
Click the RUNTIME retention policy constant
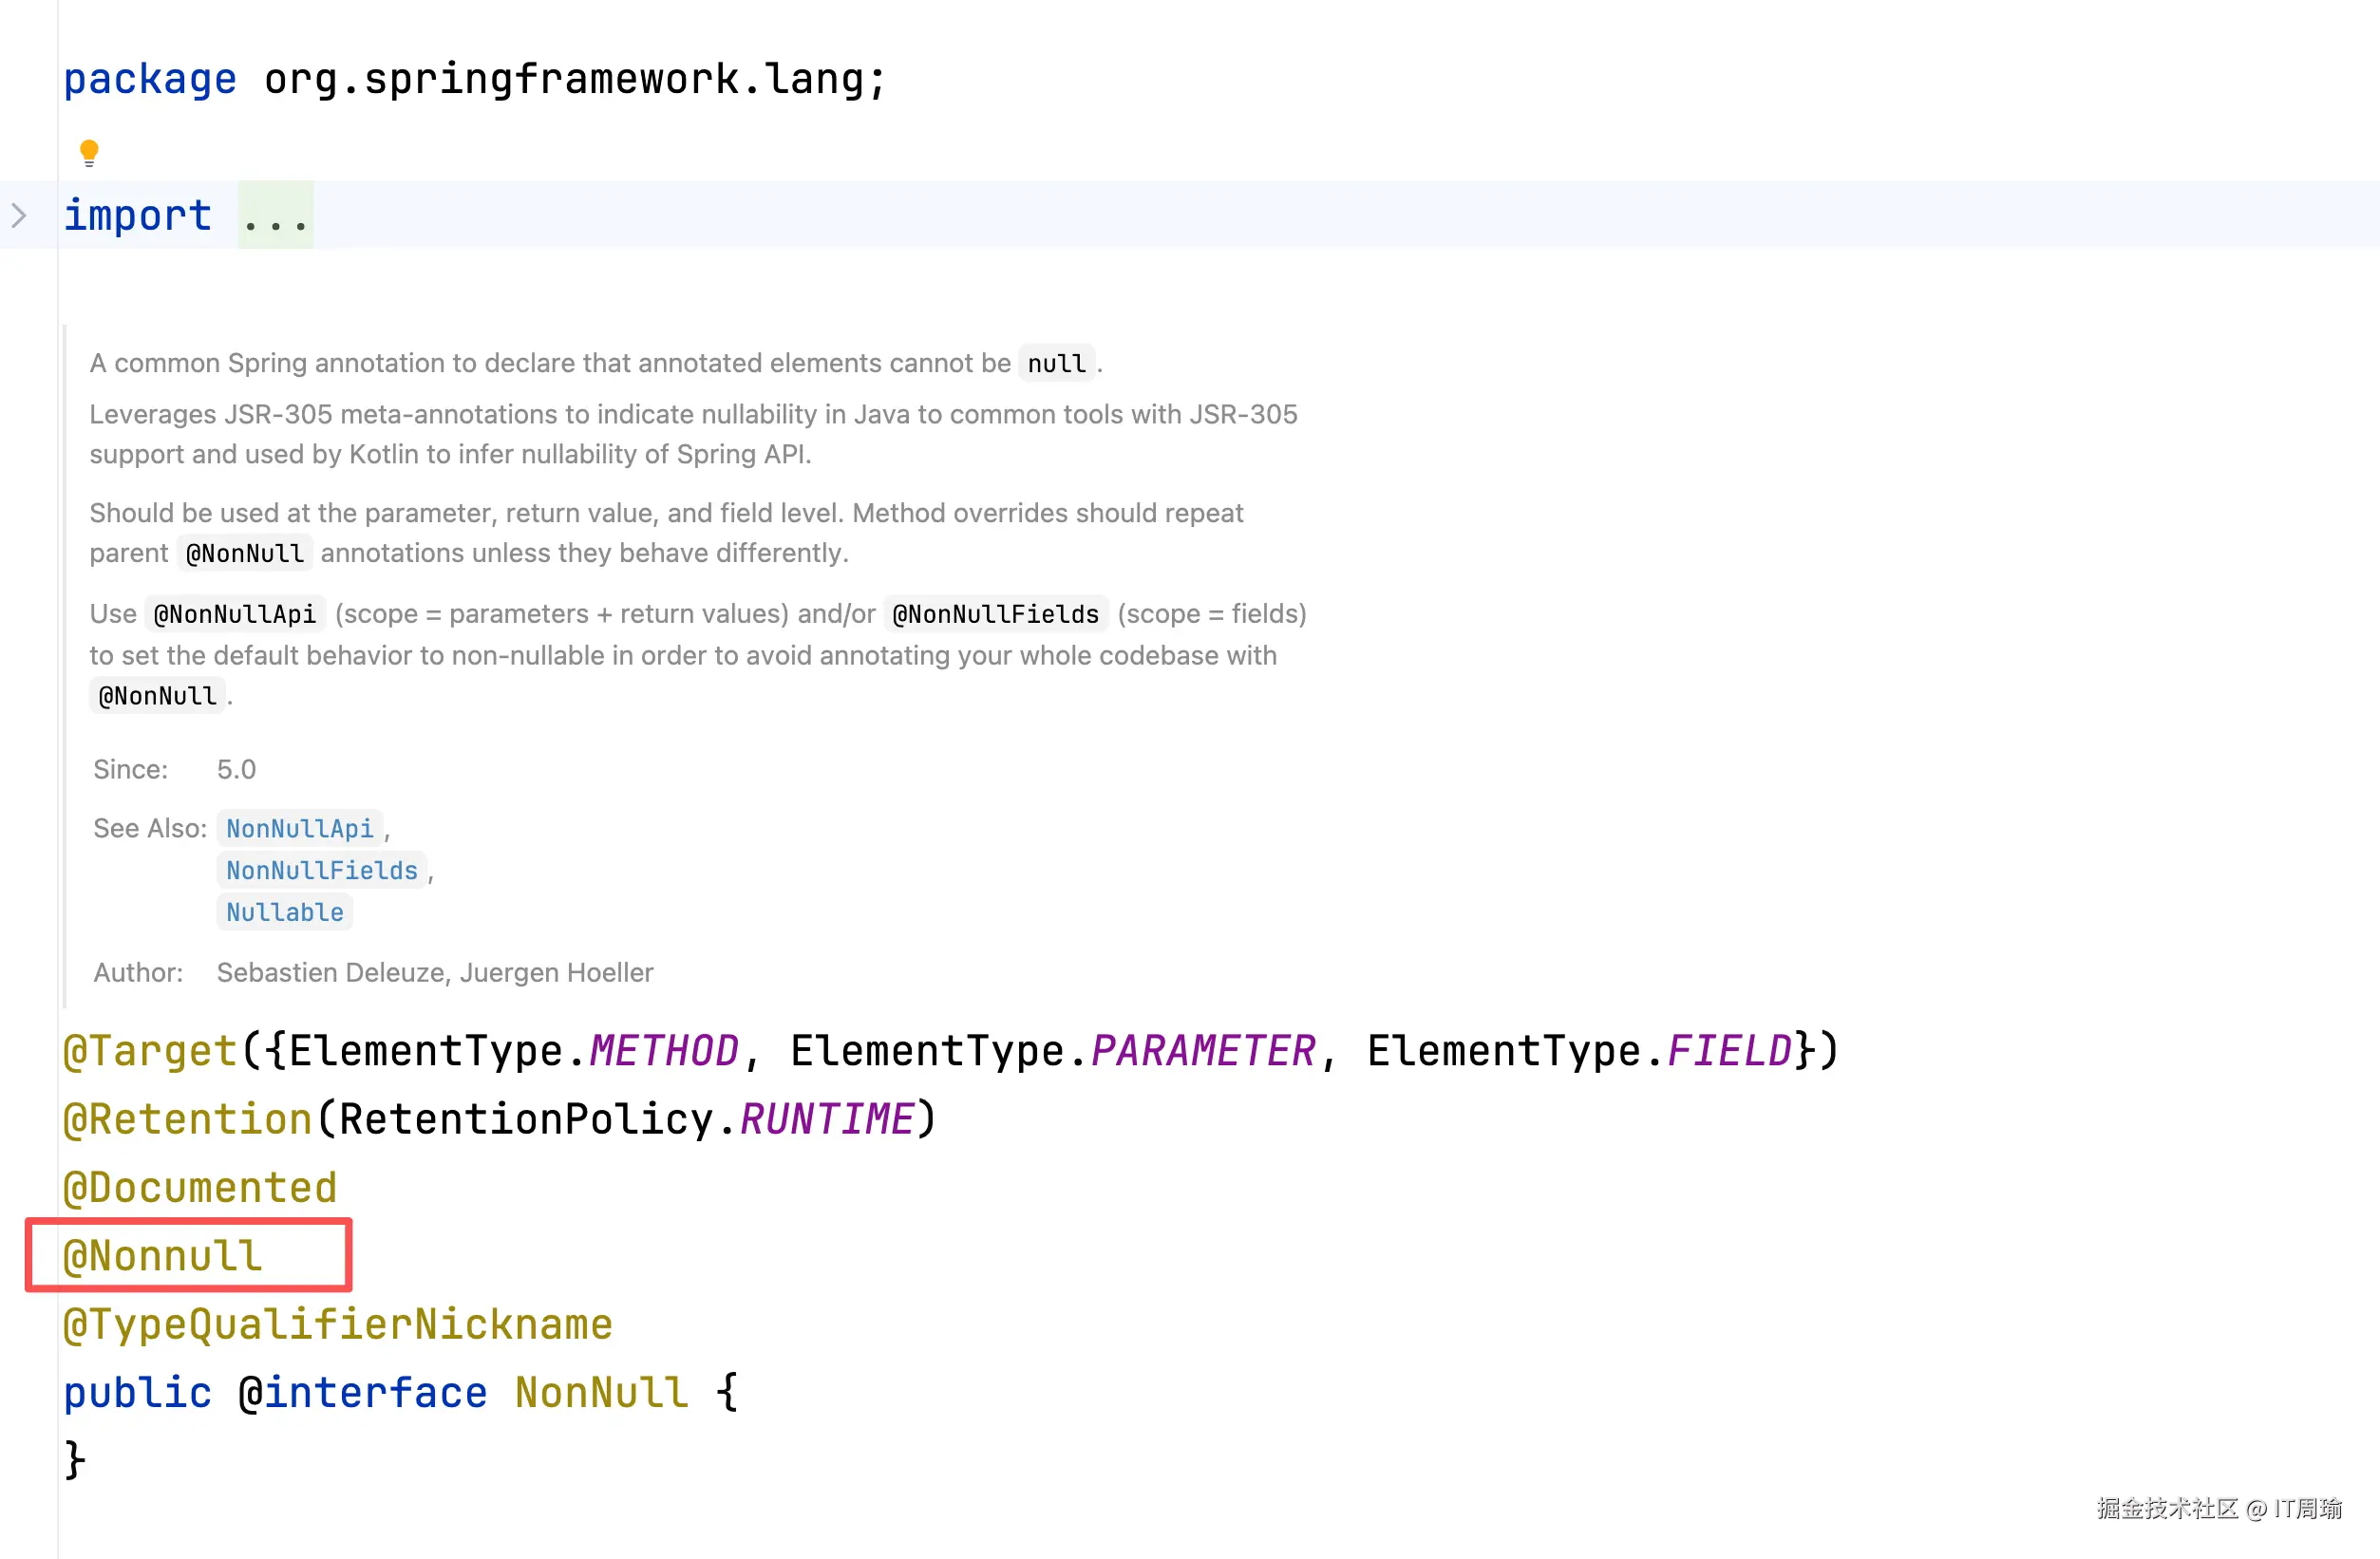[826, 1118]
